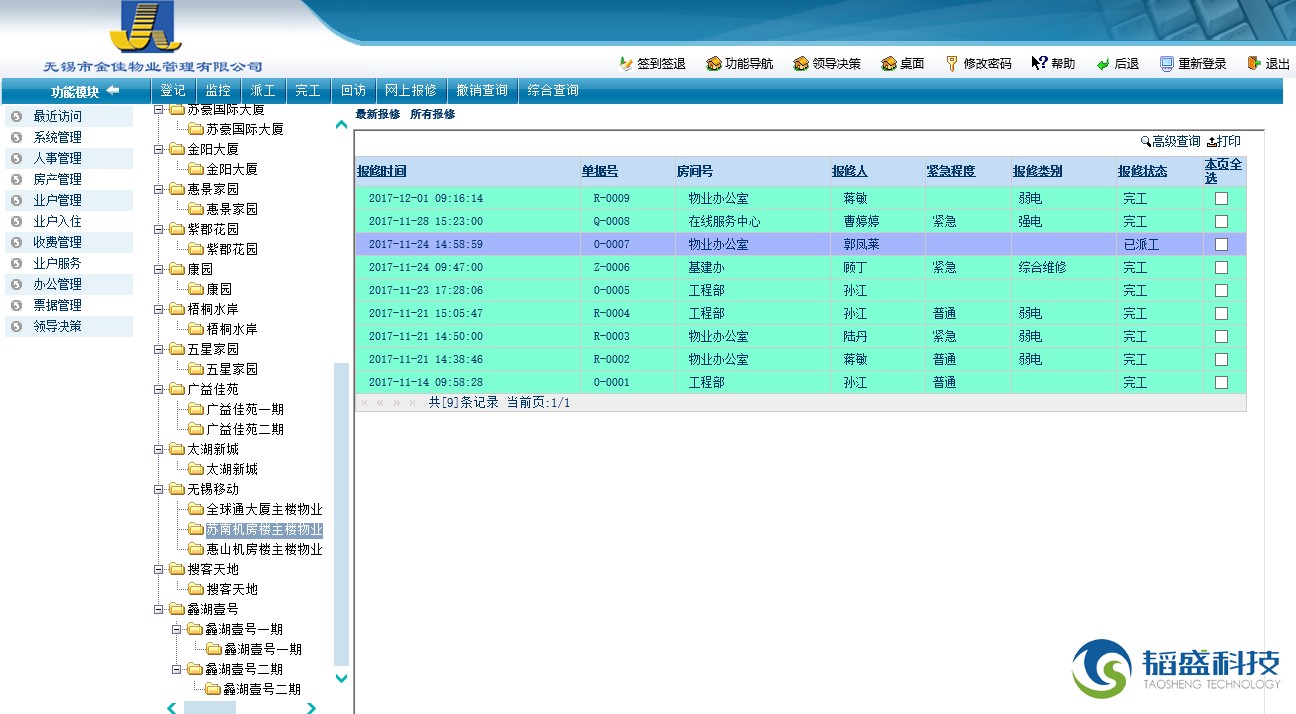The height and width of the screenshot is (714, 1296).
Task: Switch to the 监控 tab
Action: pyautogui.click(x=218, y=91)
